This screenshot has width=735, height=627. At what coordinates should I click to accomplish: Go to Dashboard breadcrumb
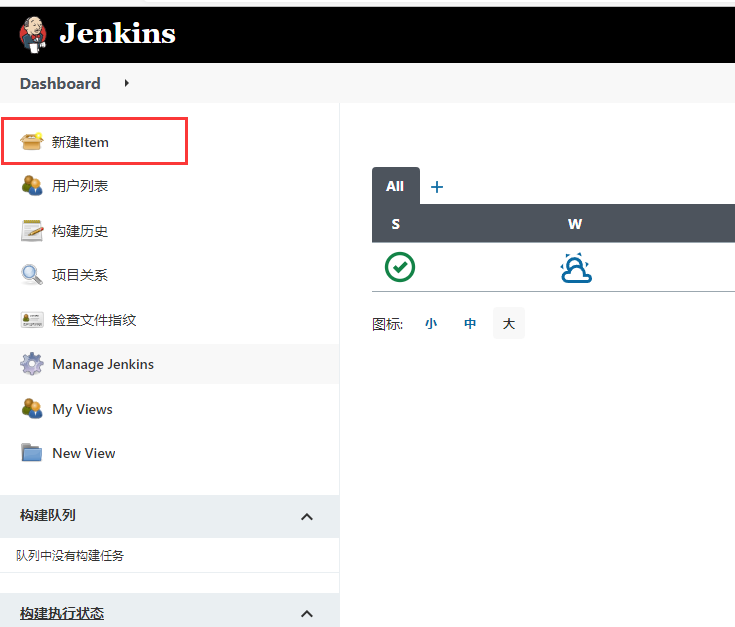pyautogui.click(x=60, y=83)
